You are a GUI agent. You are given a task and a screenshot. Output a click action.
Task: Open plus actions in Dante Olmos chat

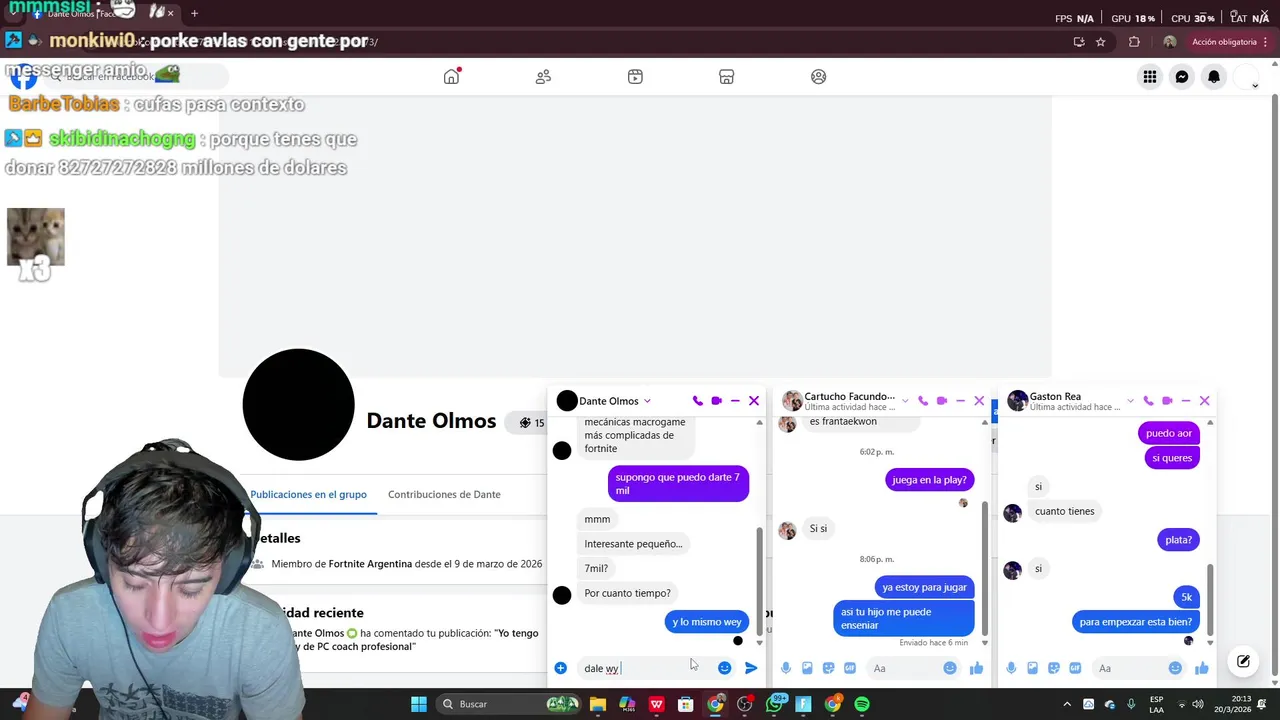561,668
